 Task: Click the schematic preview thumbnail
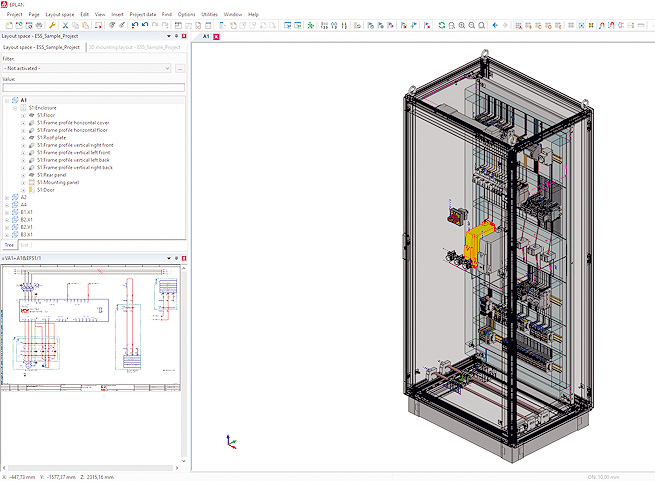91,328
